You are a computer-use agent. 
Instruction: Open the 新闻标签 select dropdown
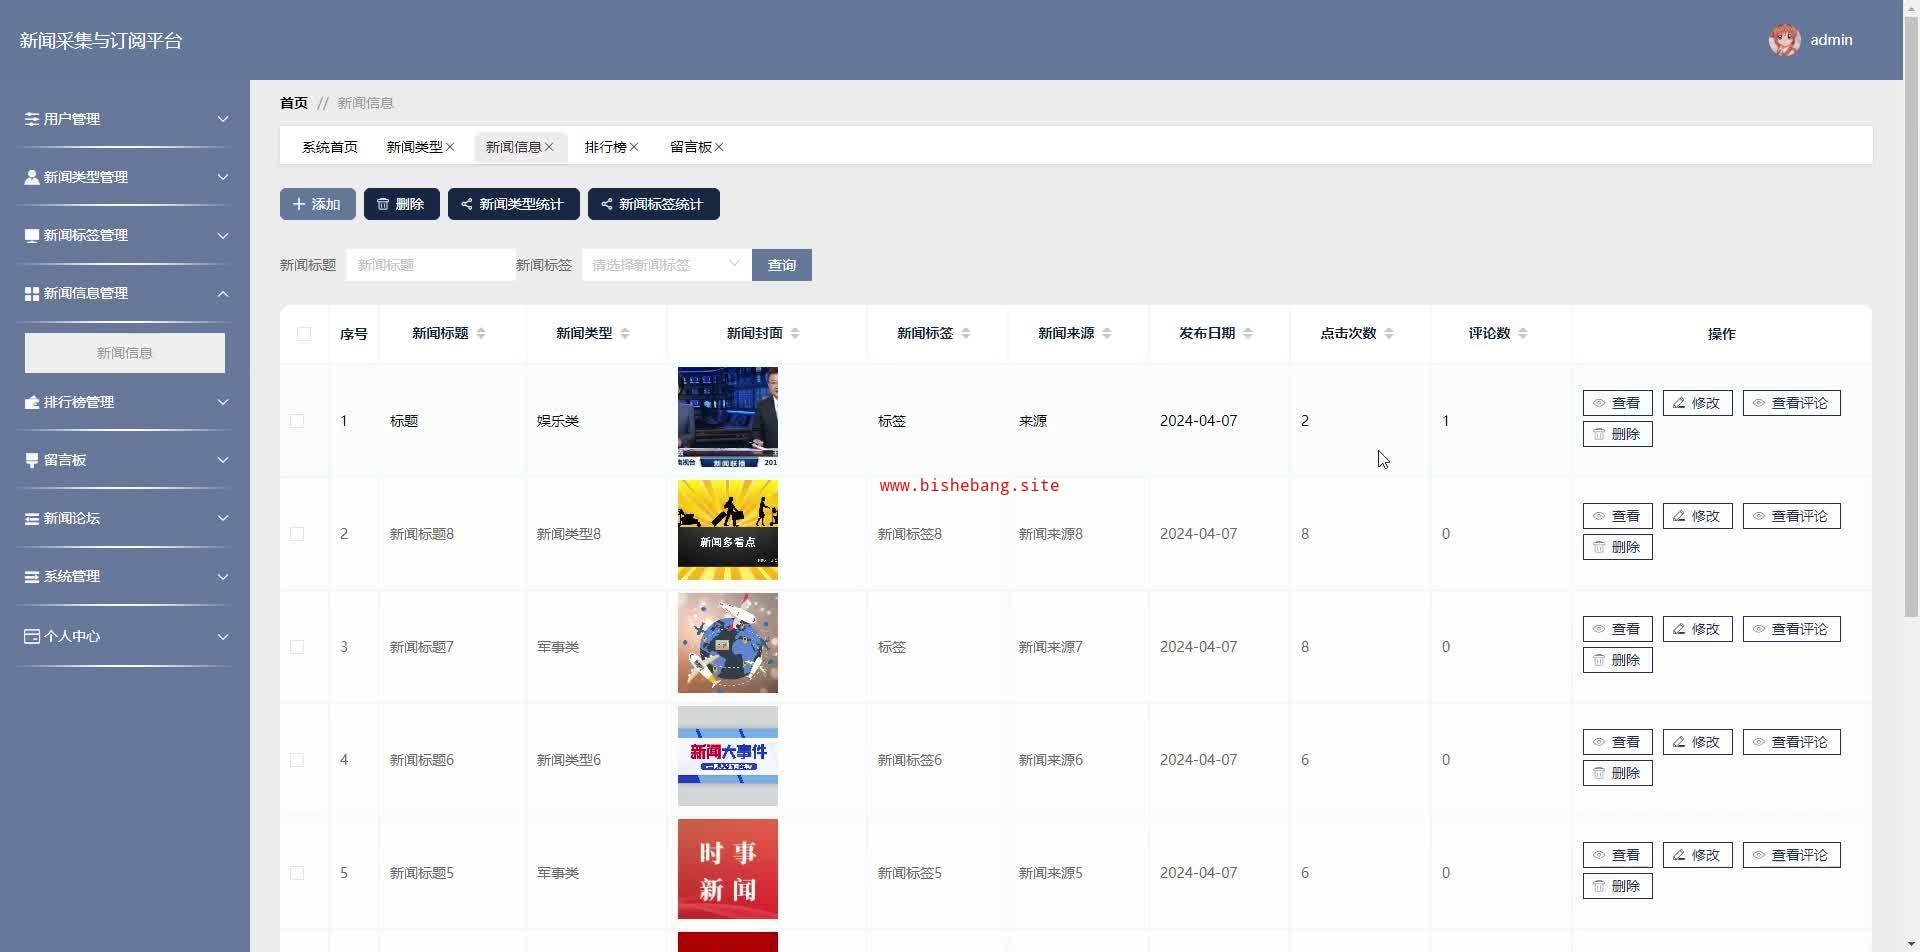(x=666, y=265)
